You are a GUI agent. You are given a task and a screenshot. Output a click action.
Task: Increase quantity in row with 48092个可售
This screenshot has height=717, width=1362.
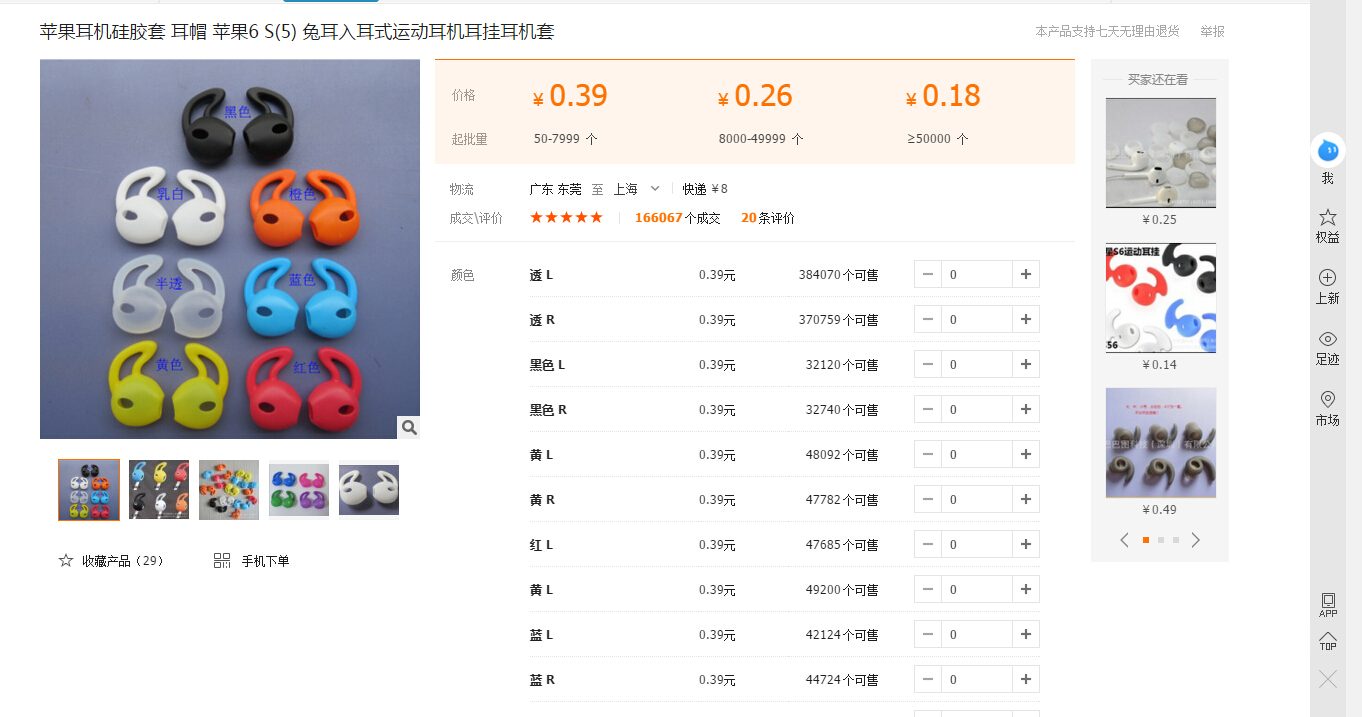(1026, 454)
